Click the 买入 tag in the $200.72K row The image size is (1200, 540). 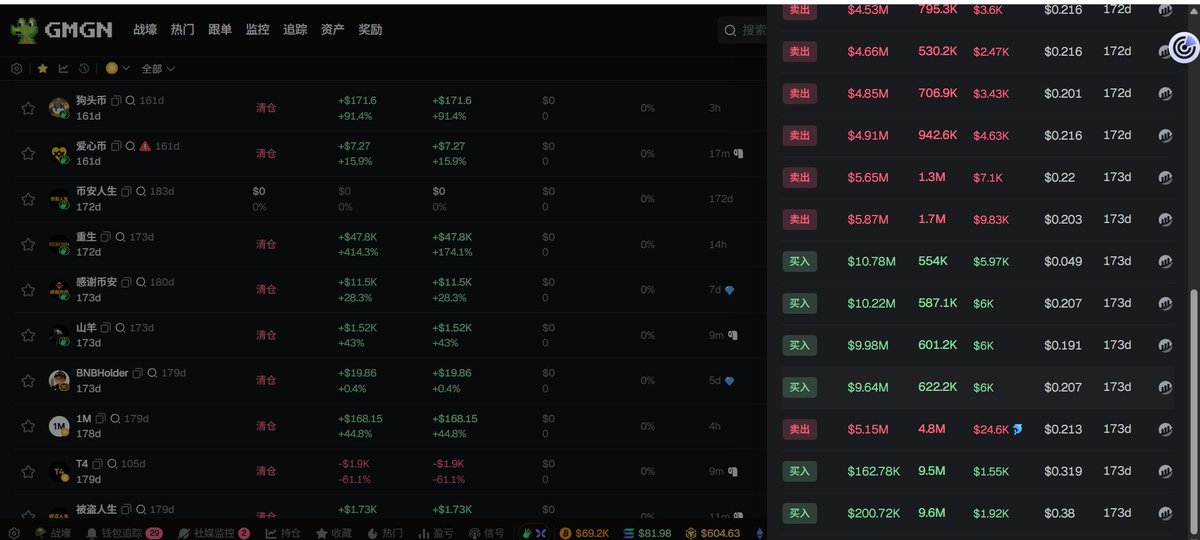click(x=799, y=513)
